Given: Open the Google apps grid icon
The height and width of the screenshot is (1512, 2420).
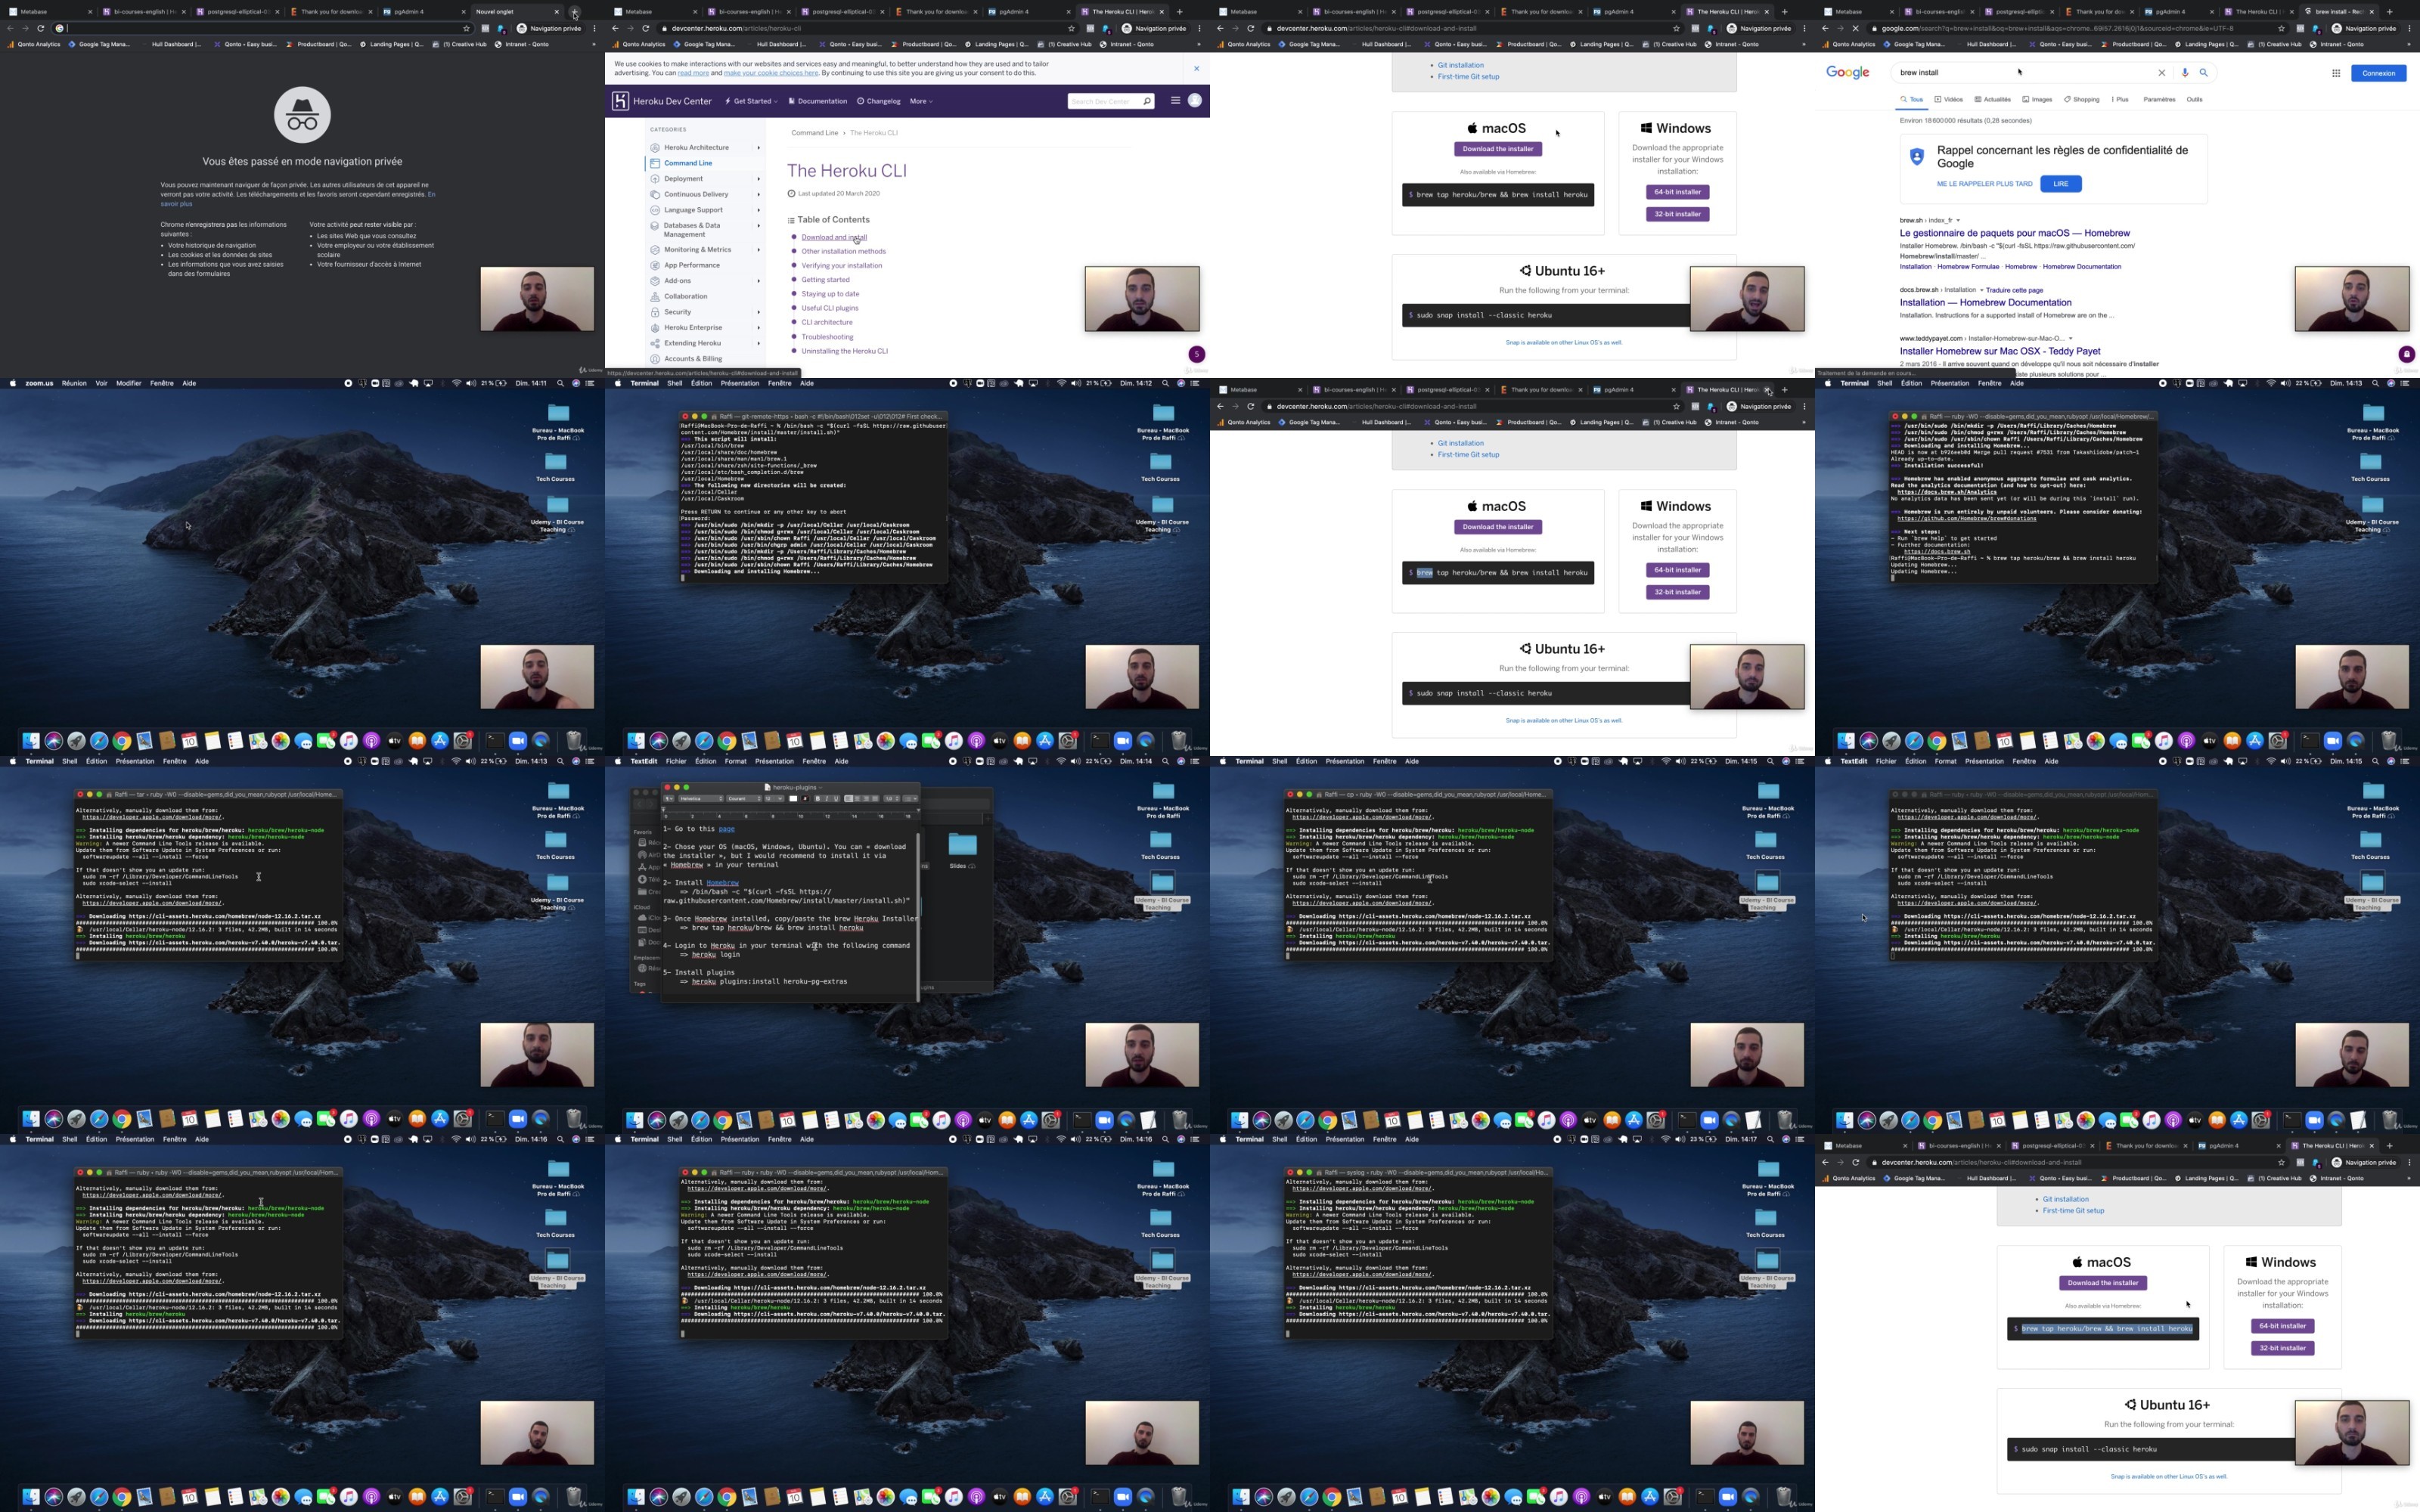Looking at the screenshot, I should point(2336,73).
